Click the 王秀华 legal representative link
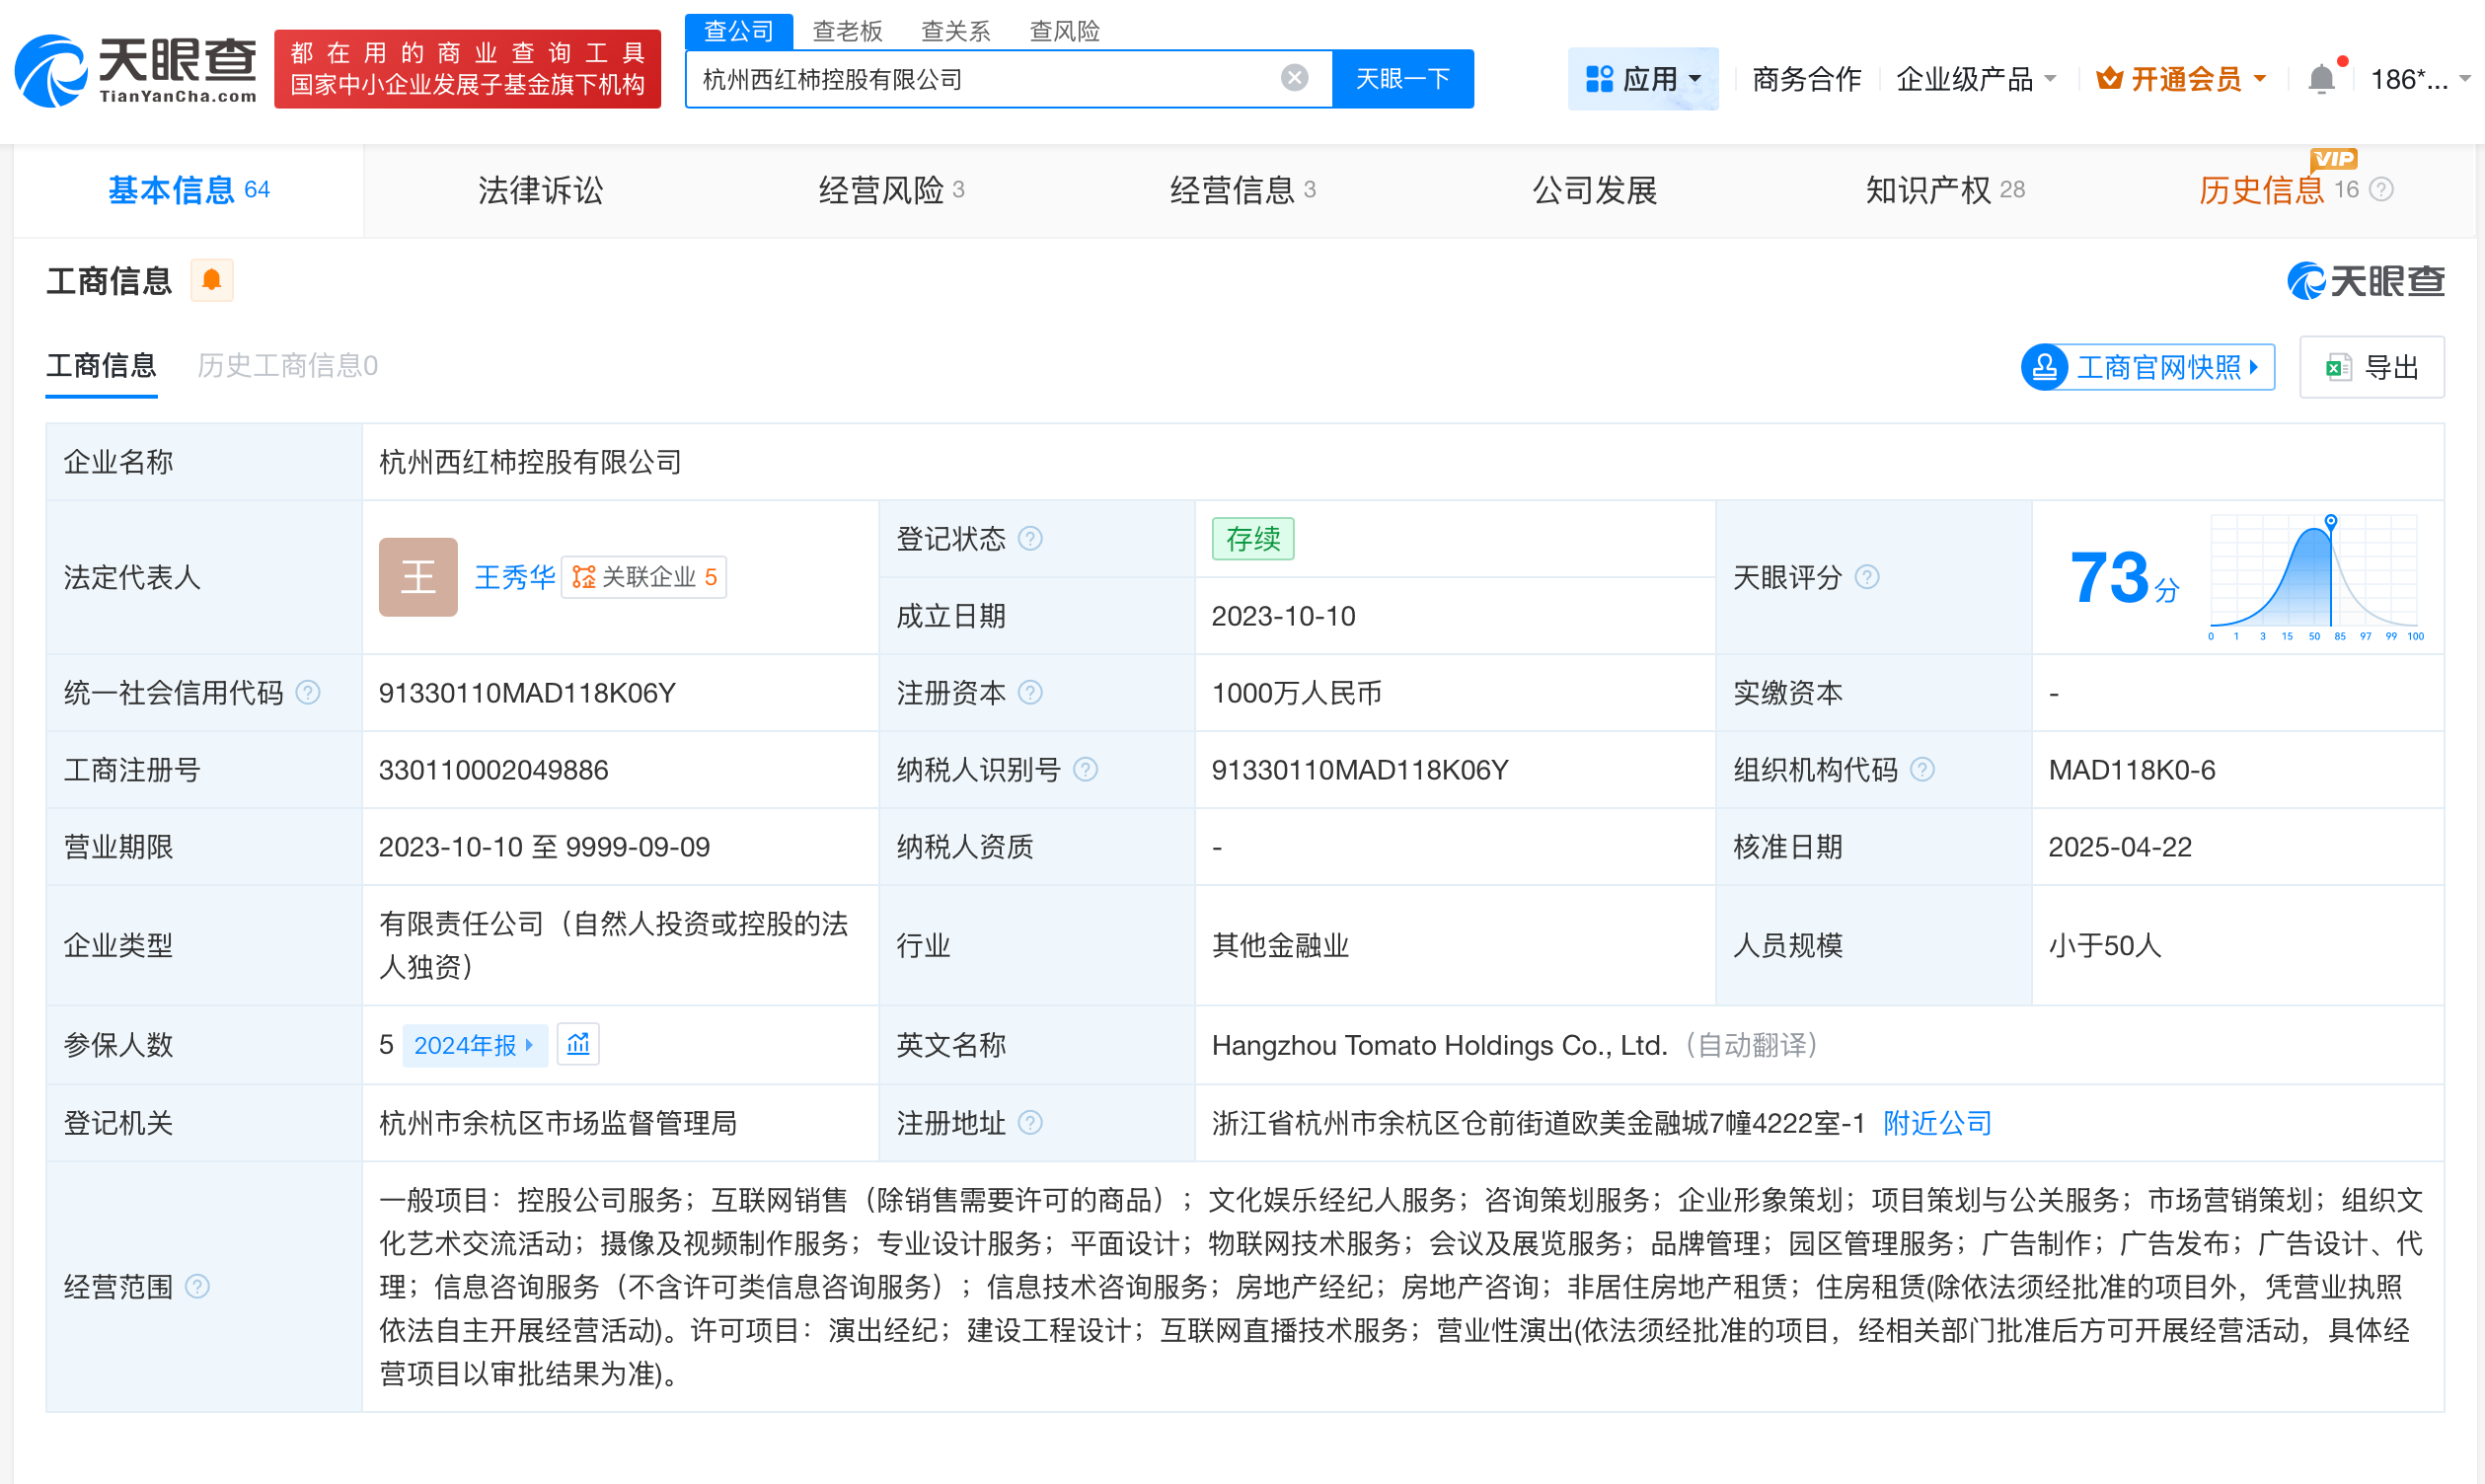 [x=514, y=577]
